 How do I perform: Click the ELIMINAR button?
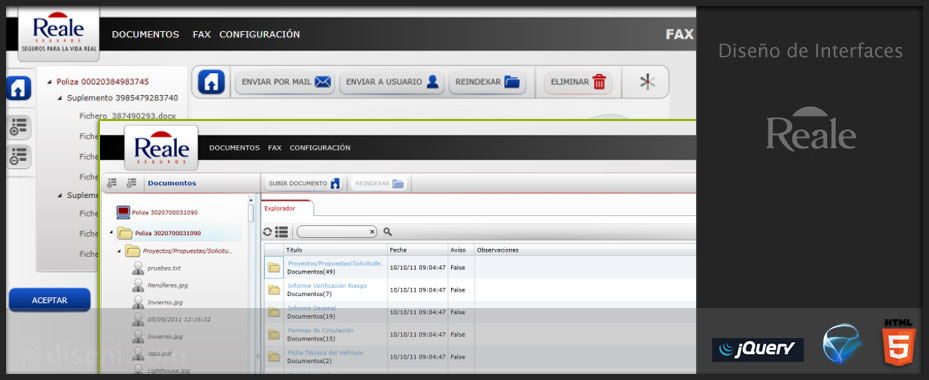tap(578, 82)
